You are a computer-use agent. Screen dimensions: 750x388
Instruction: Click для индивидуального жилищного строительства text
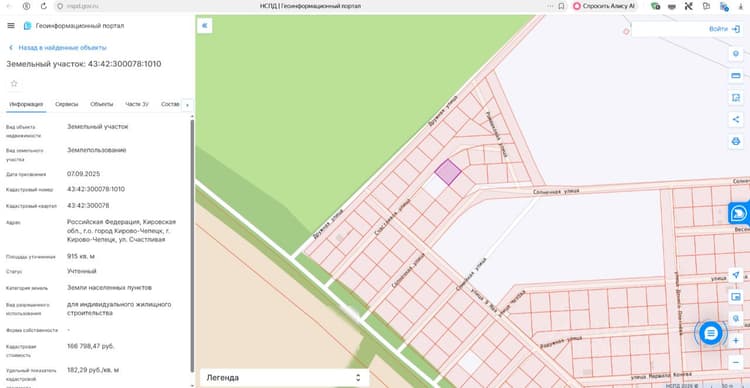coord(119,309)
